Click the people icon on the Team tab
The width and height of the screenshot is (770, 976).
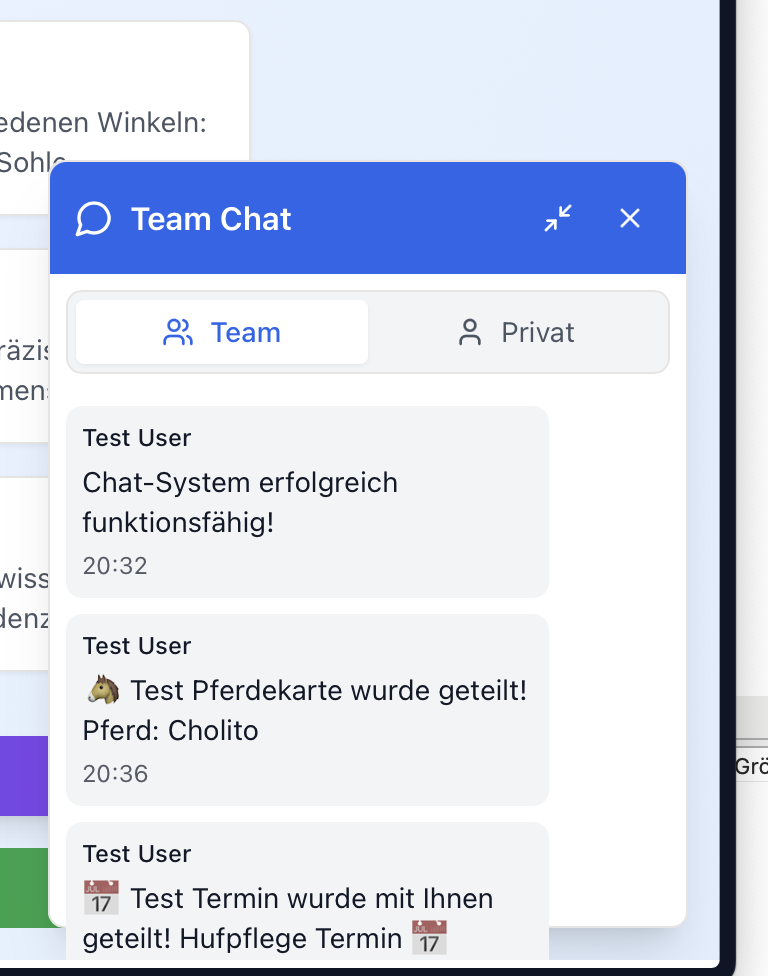178,332
